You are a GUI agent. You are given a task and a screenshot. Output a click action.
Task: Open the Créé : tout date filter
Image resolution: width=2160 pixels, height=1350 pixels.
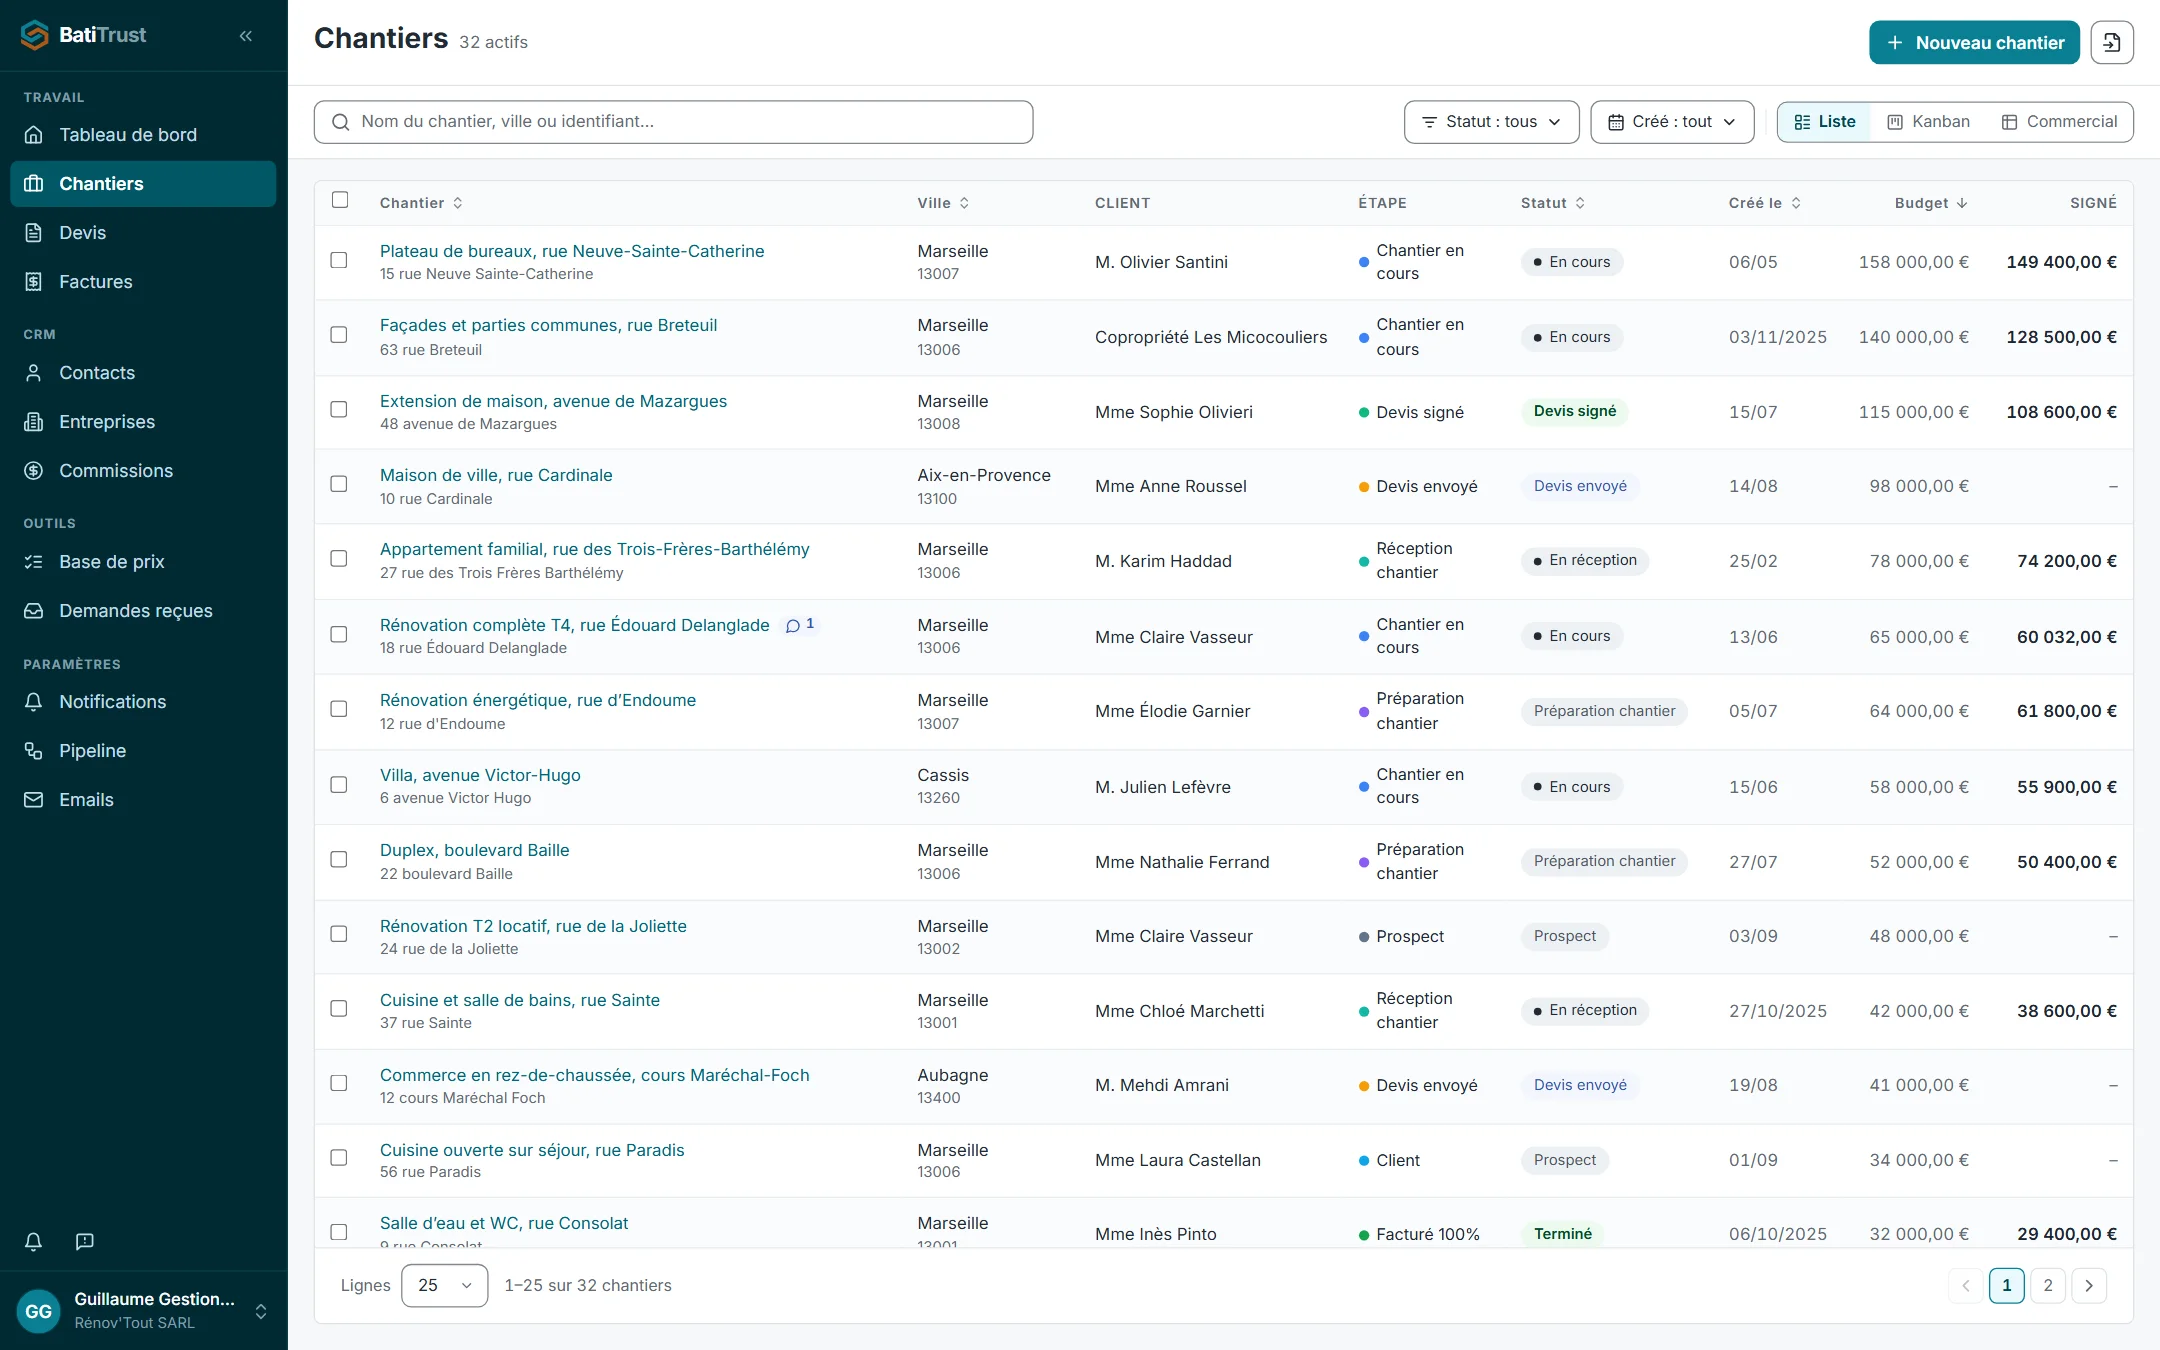click(1672, 122)
